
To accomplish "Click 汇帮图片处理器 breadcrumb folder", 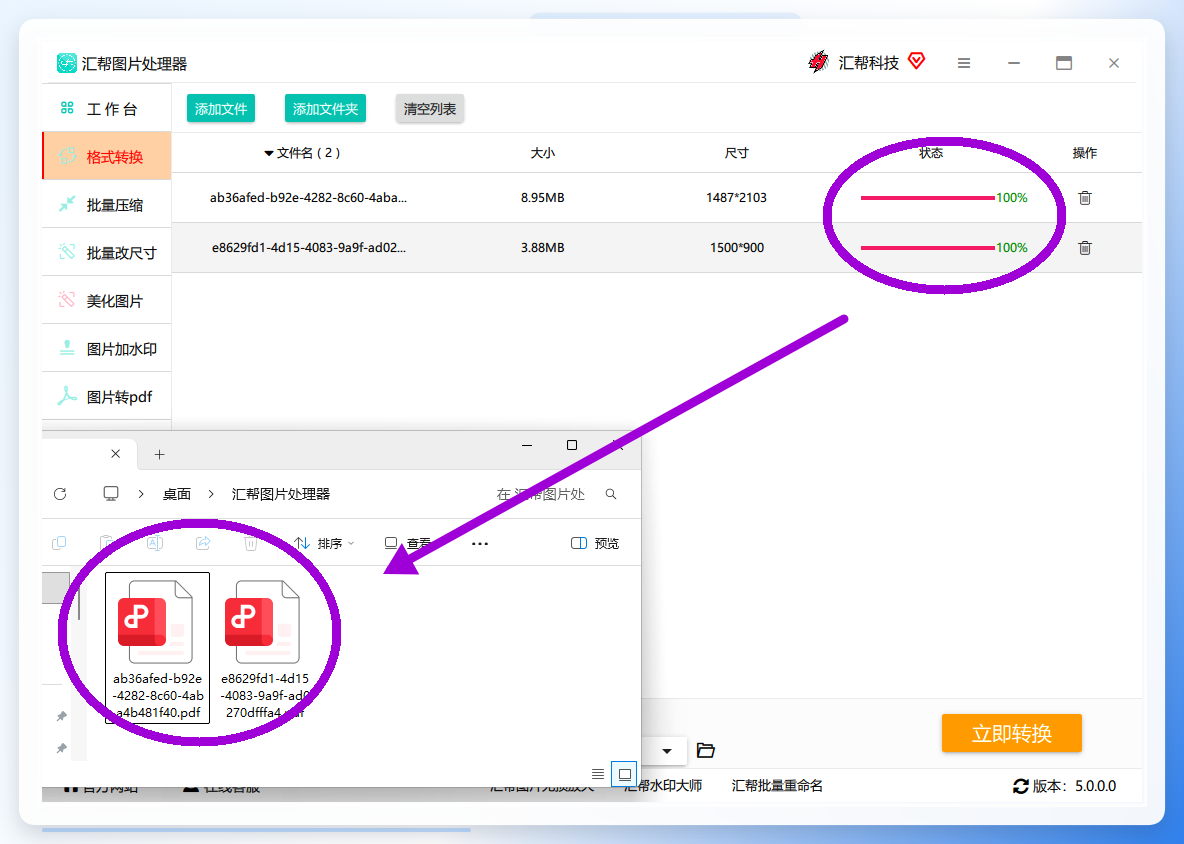I will [x=281, y=494].
